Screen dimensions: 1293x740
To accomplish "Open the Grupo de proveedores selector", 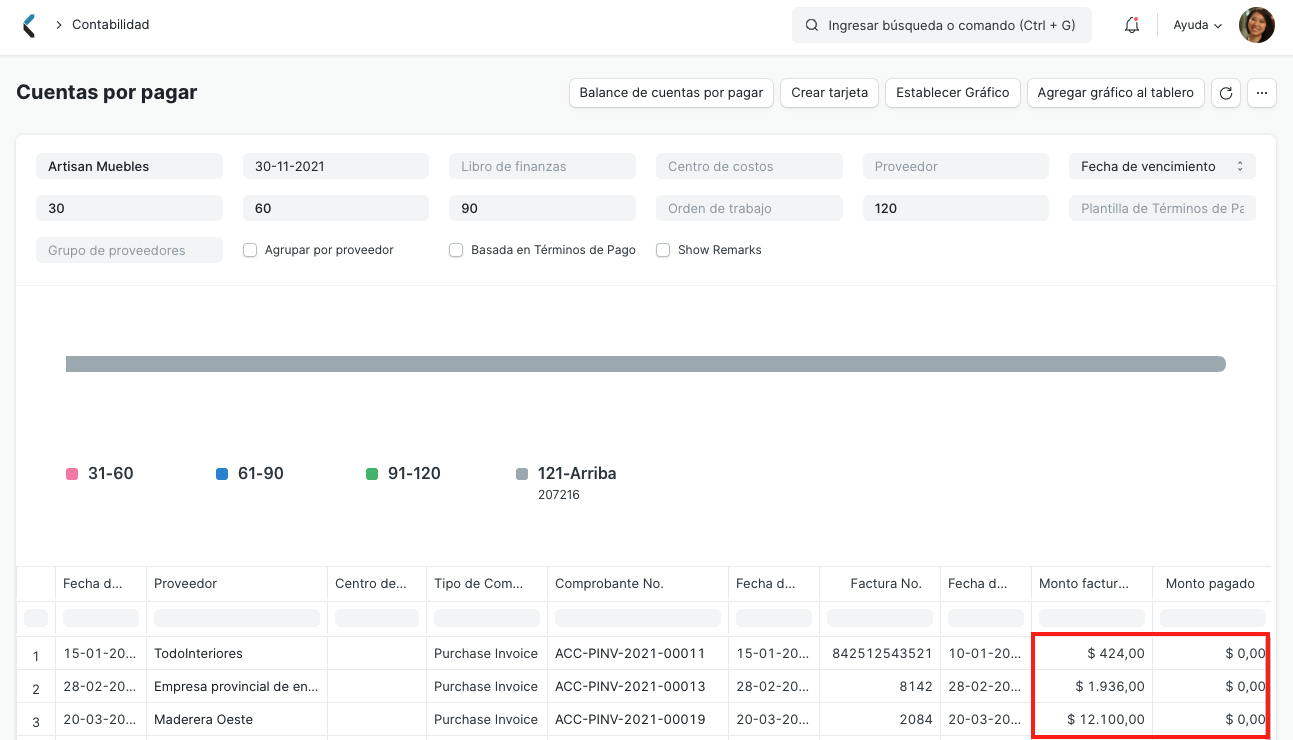I will coord(129,249).
